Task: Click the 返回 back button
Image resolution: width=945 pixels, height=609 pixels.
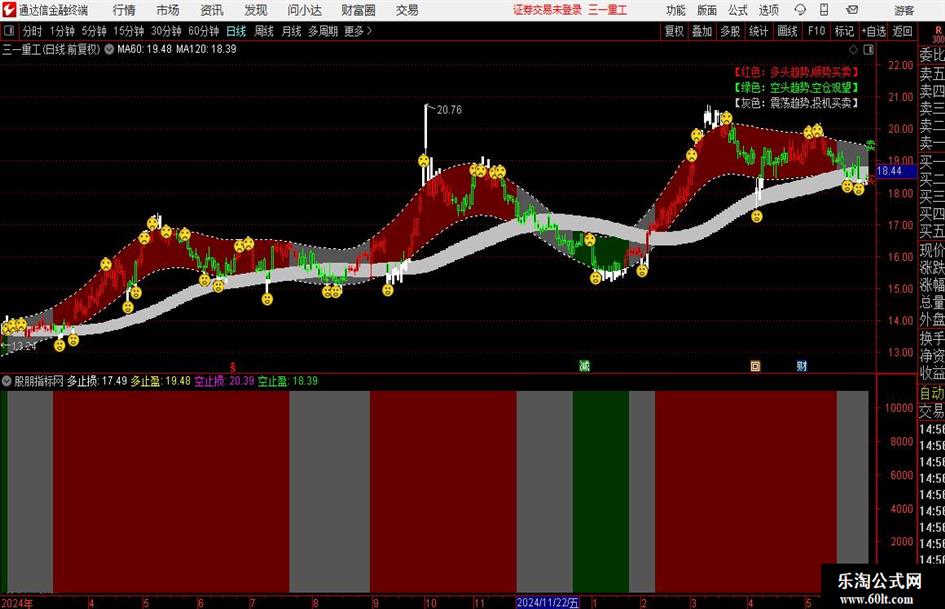Action: tap(902, 31)
